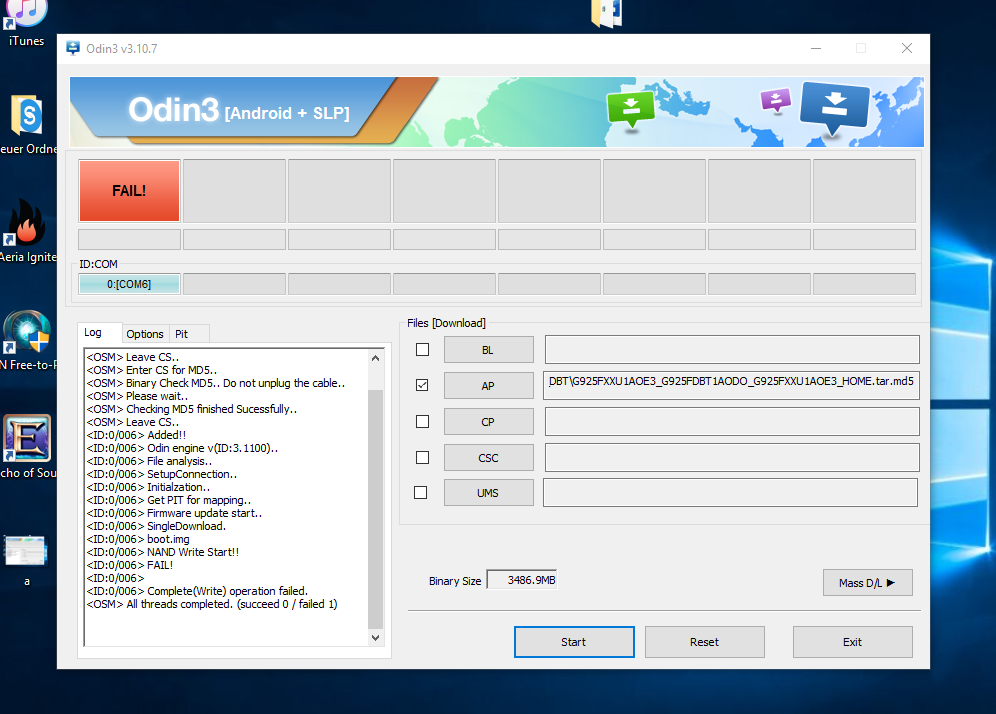
Task: Click the log line 'Odin engine v(ID:3.1100)..'
Action: 182,448
